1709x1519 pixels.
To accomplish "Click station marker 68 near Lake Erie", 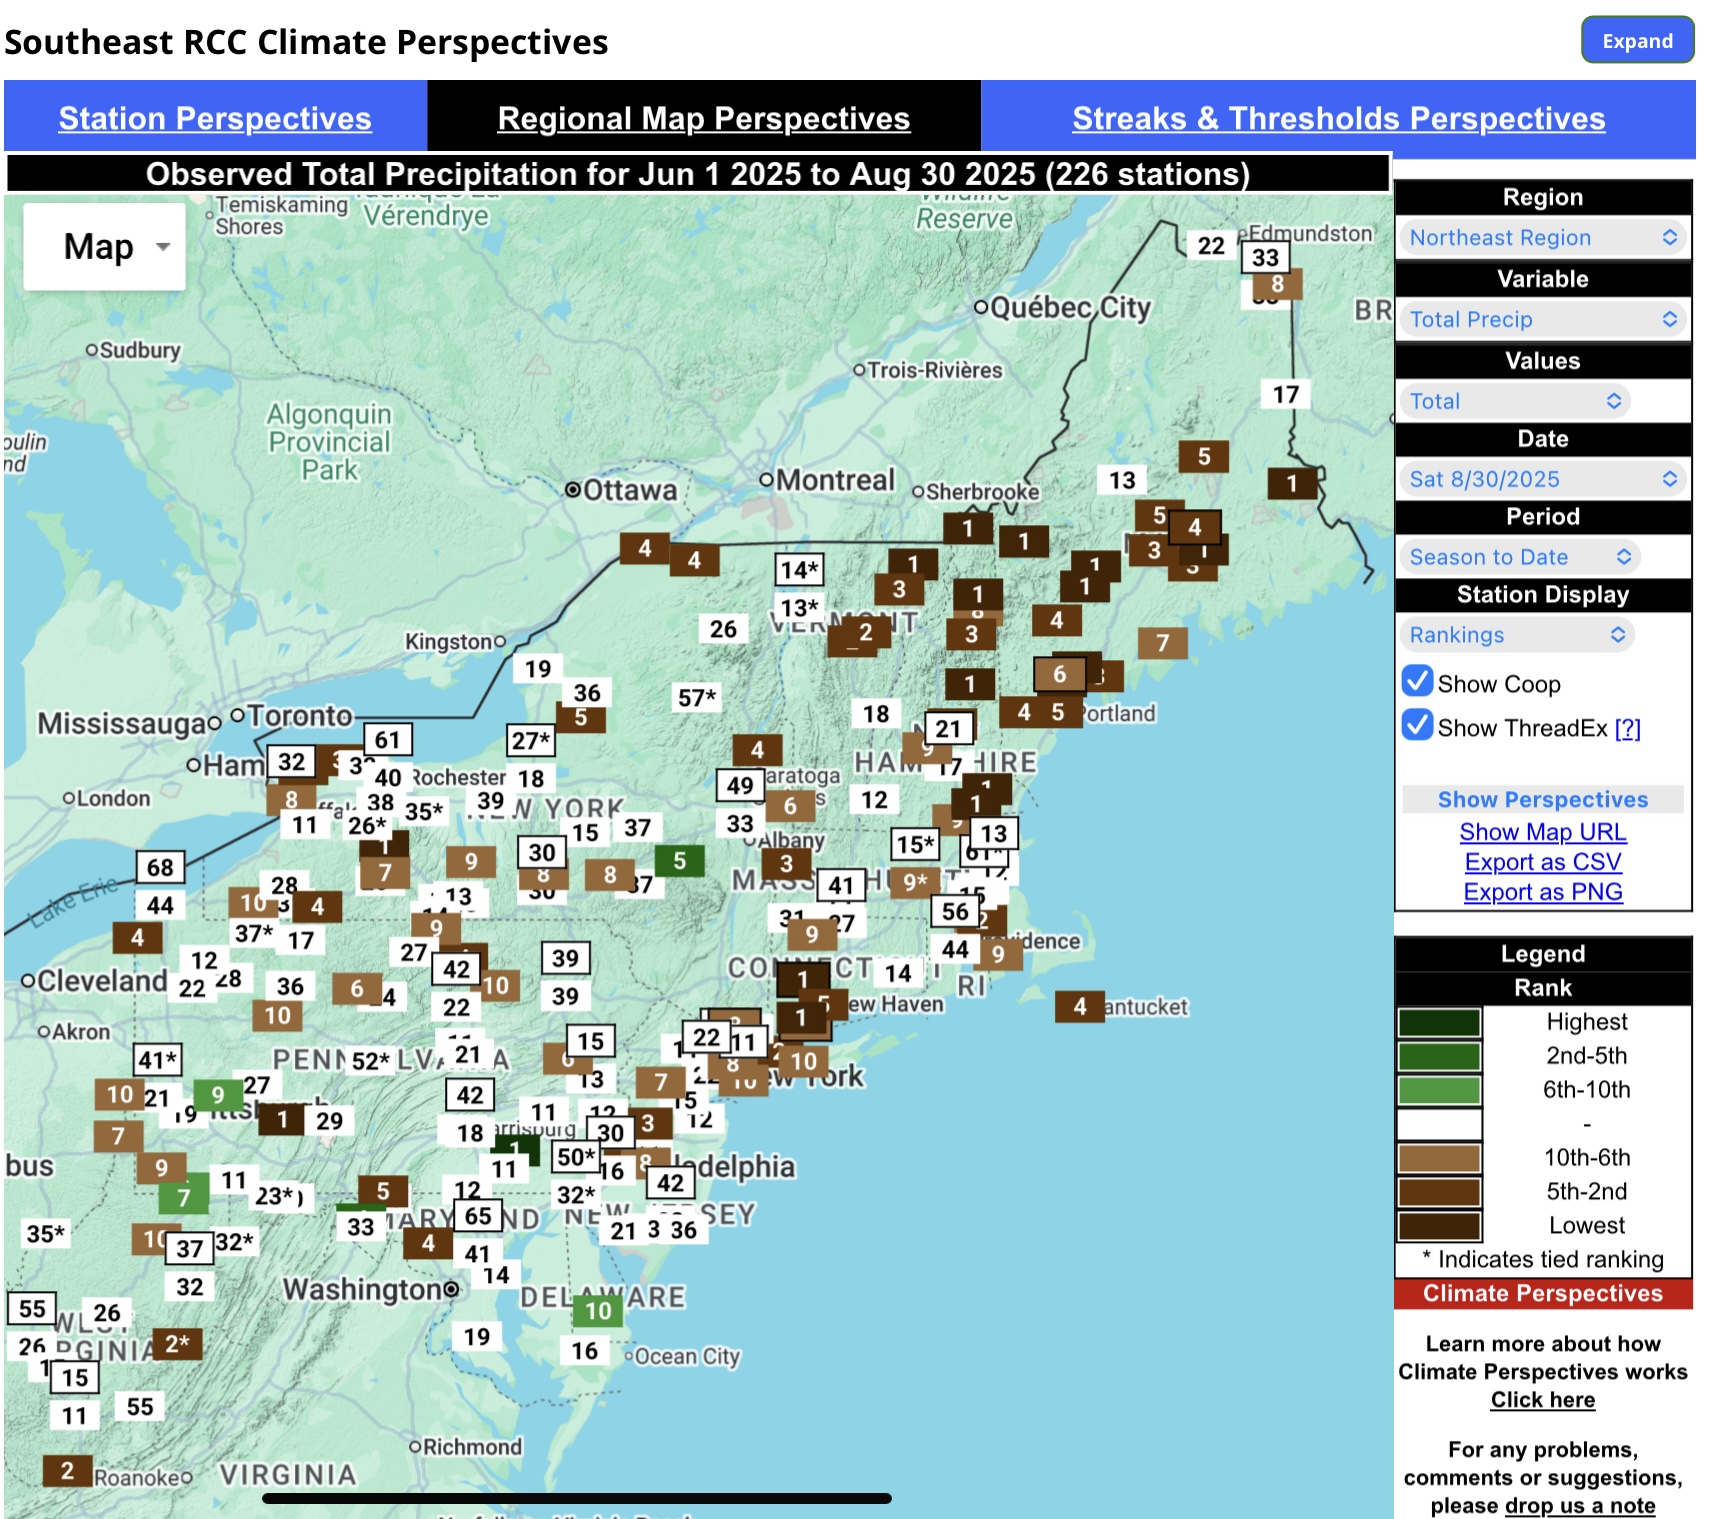I will coord(160,867).
